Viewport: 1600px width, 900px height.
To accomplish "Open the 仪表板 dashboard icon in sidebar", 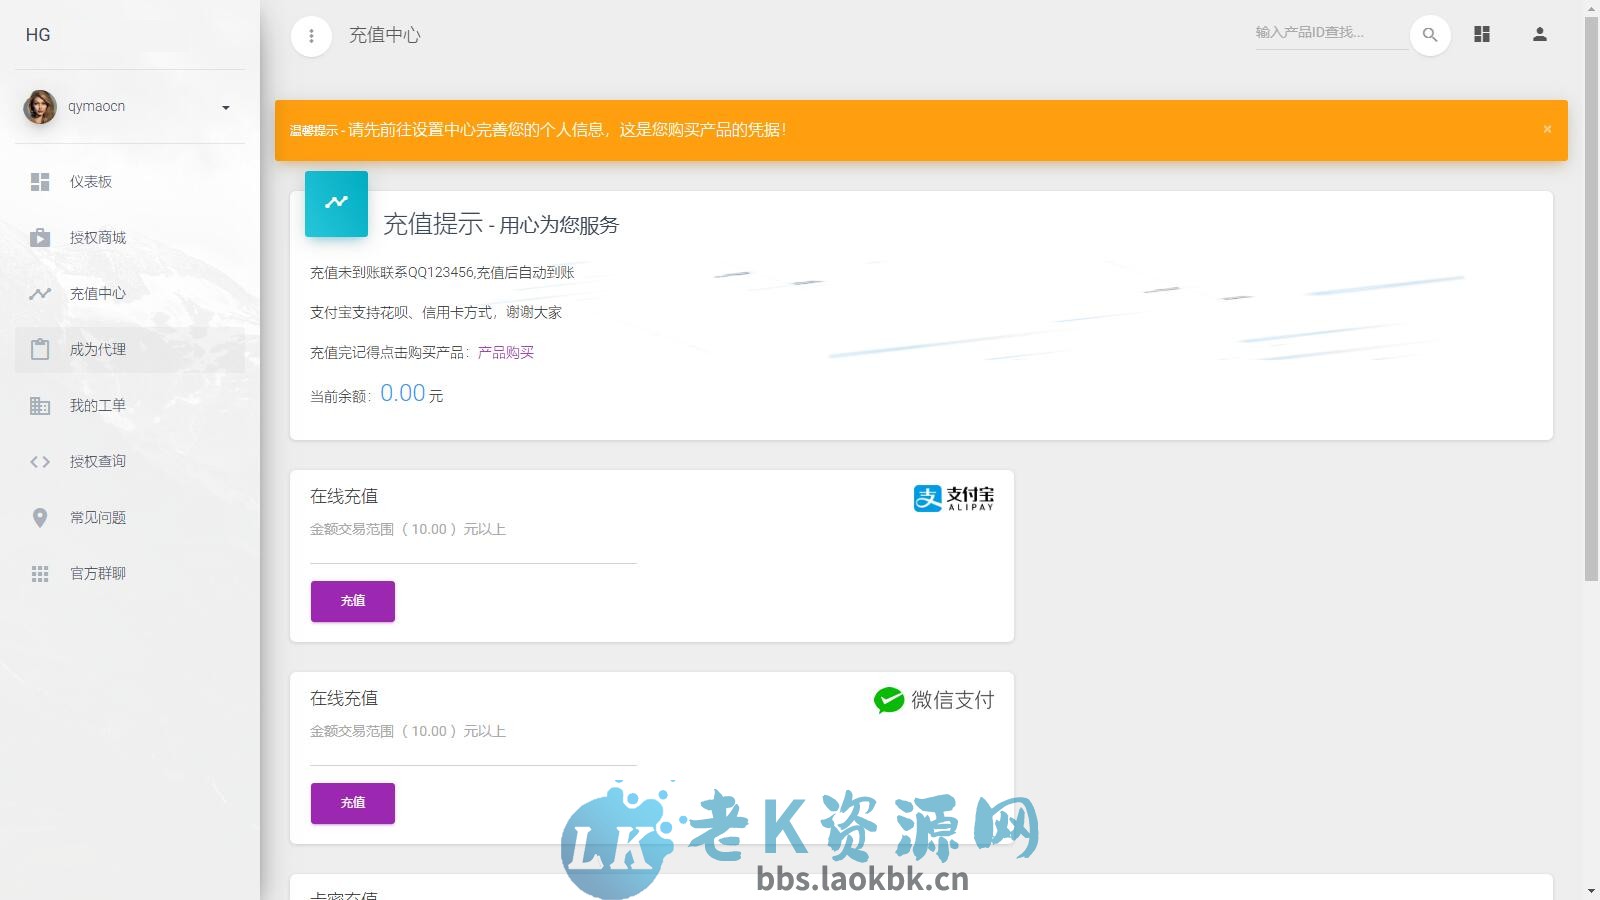I will pos(40,182).
